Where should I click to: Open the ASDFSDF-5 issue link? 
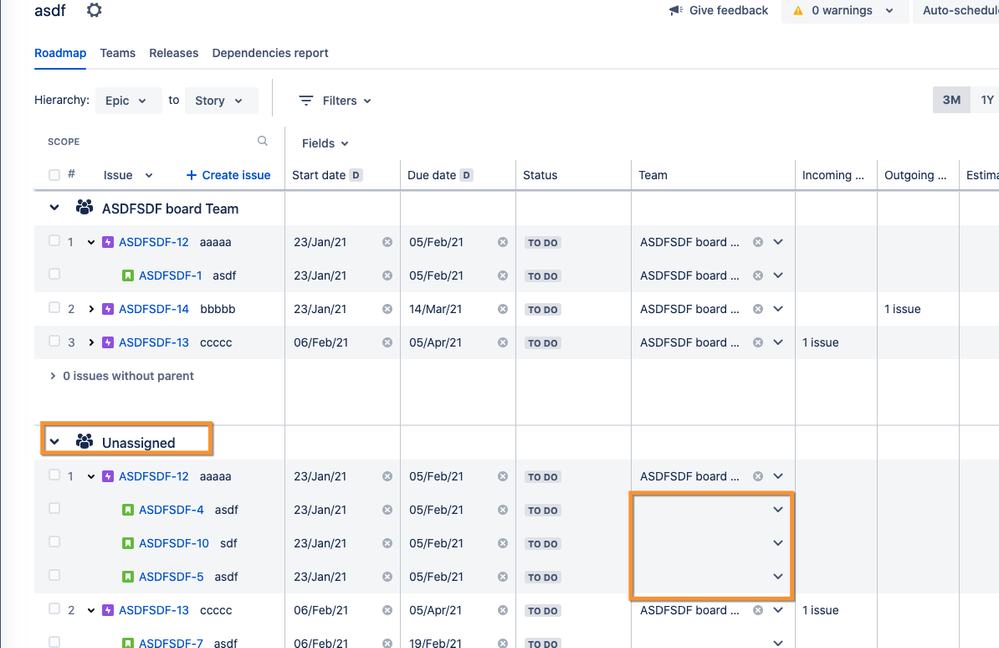click(x=171, y=576)
